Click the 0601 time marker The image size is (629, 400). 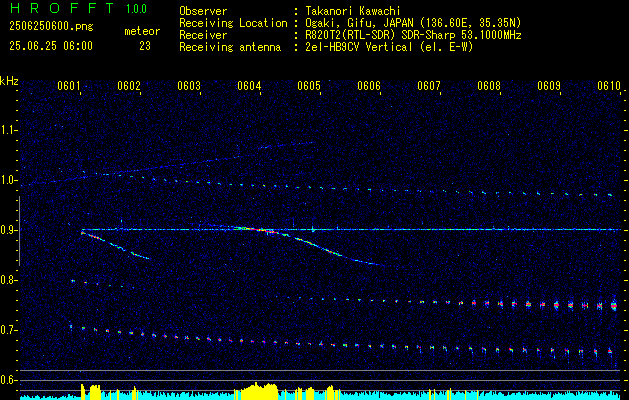(x=69, y=85)
